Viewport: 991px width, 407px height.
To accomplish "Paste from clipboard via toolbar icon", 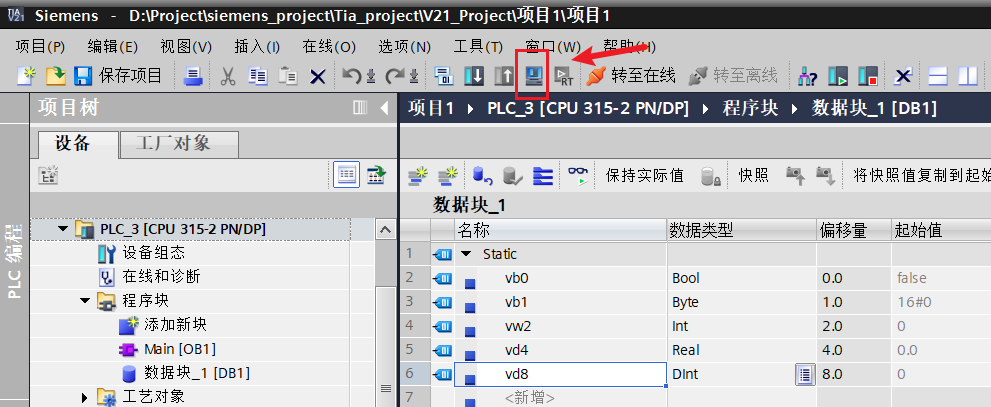I will tap(288, 76).
